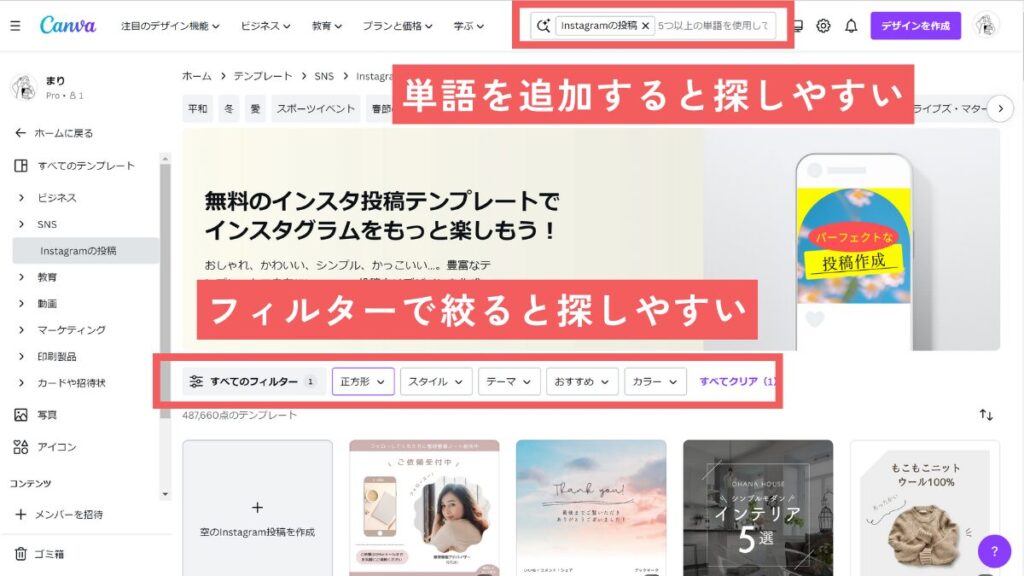The height and width of the screenshot is (576, 1024).
Task: Click the デザインを作成 button
Action: 915,25
